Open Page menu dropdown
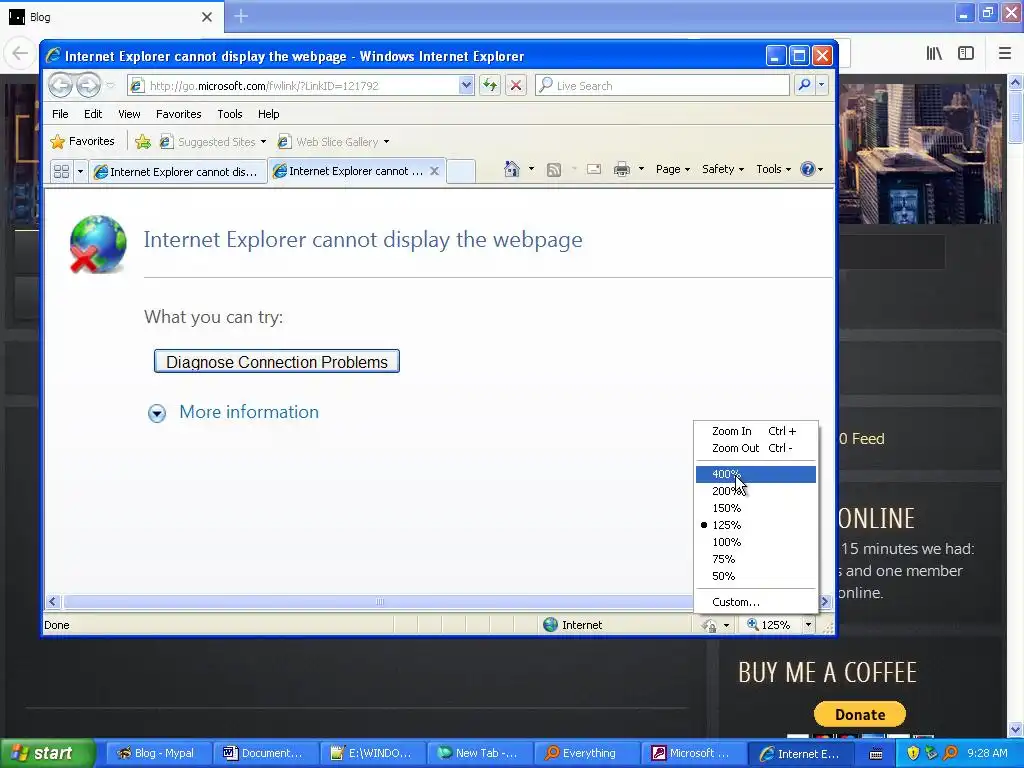This screenshot has height=768, width=1024. tap(673, 169)
